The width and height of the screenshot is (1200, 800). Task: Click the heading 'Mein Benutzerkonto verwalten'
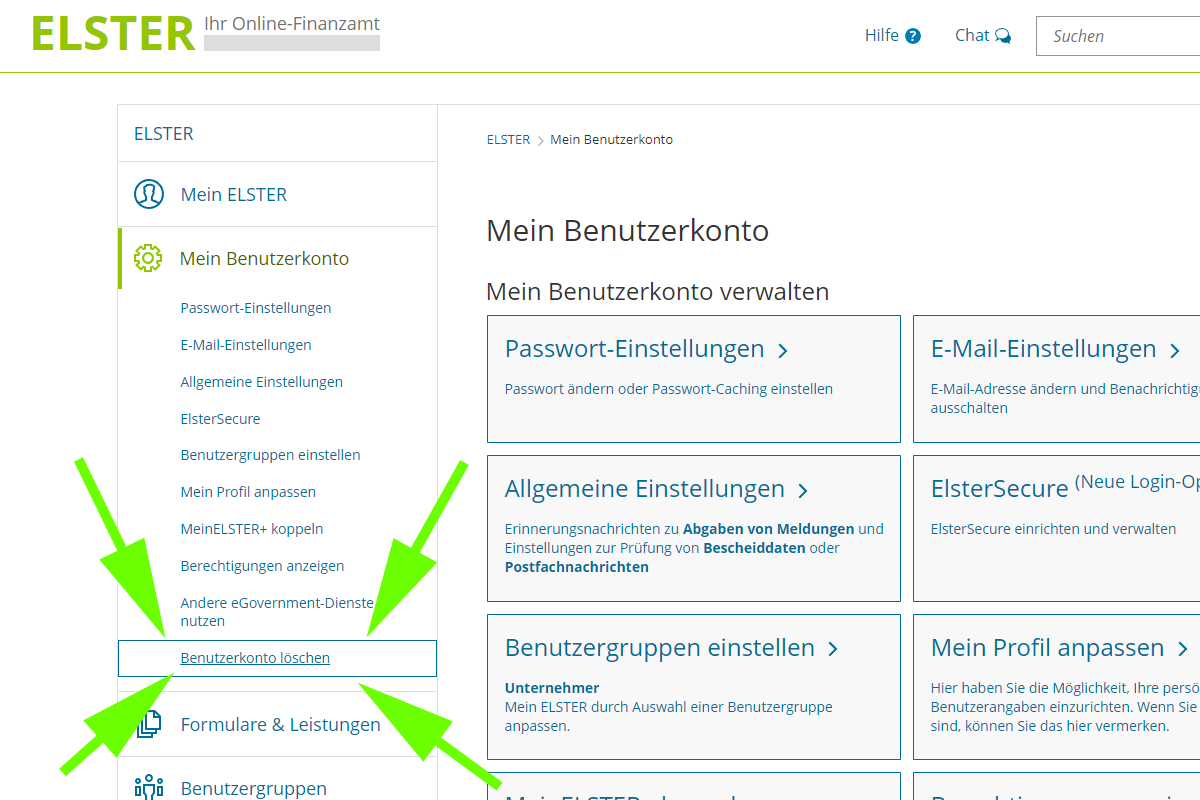click(658, 292)
